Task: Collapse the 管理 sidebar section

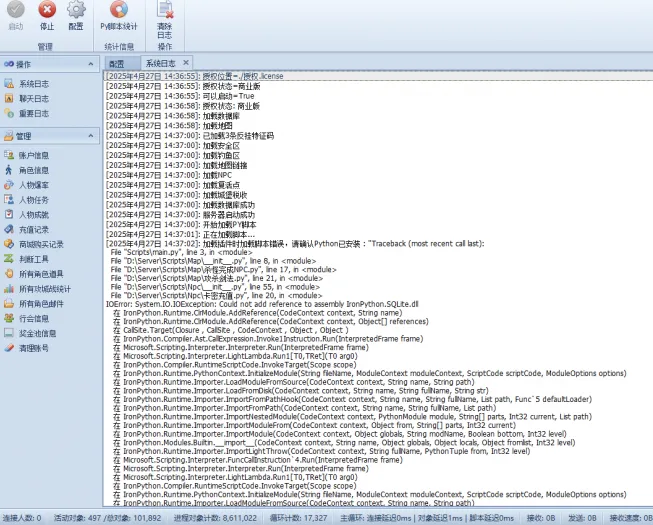Action: point(91,136)
